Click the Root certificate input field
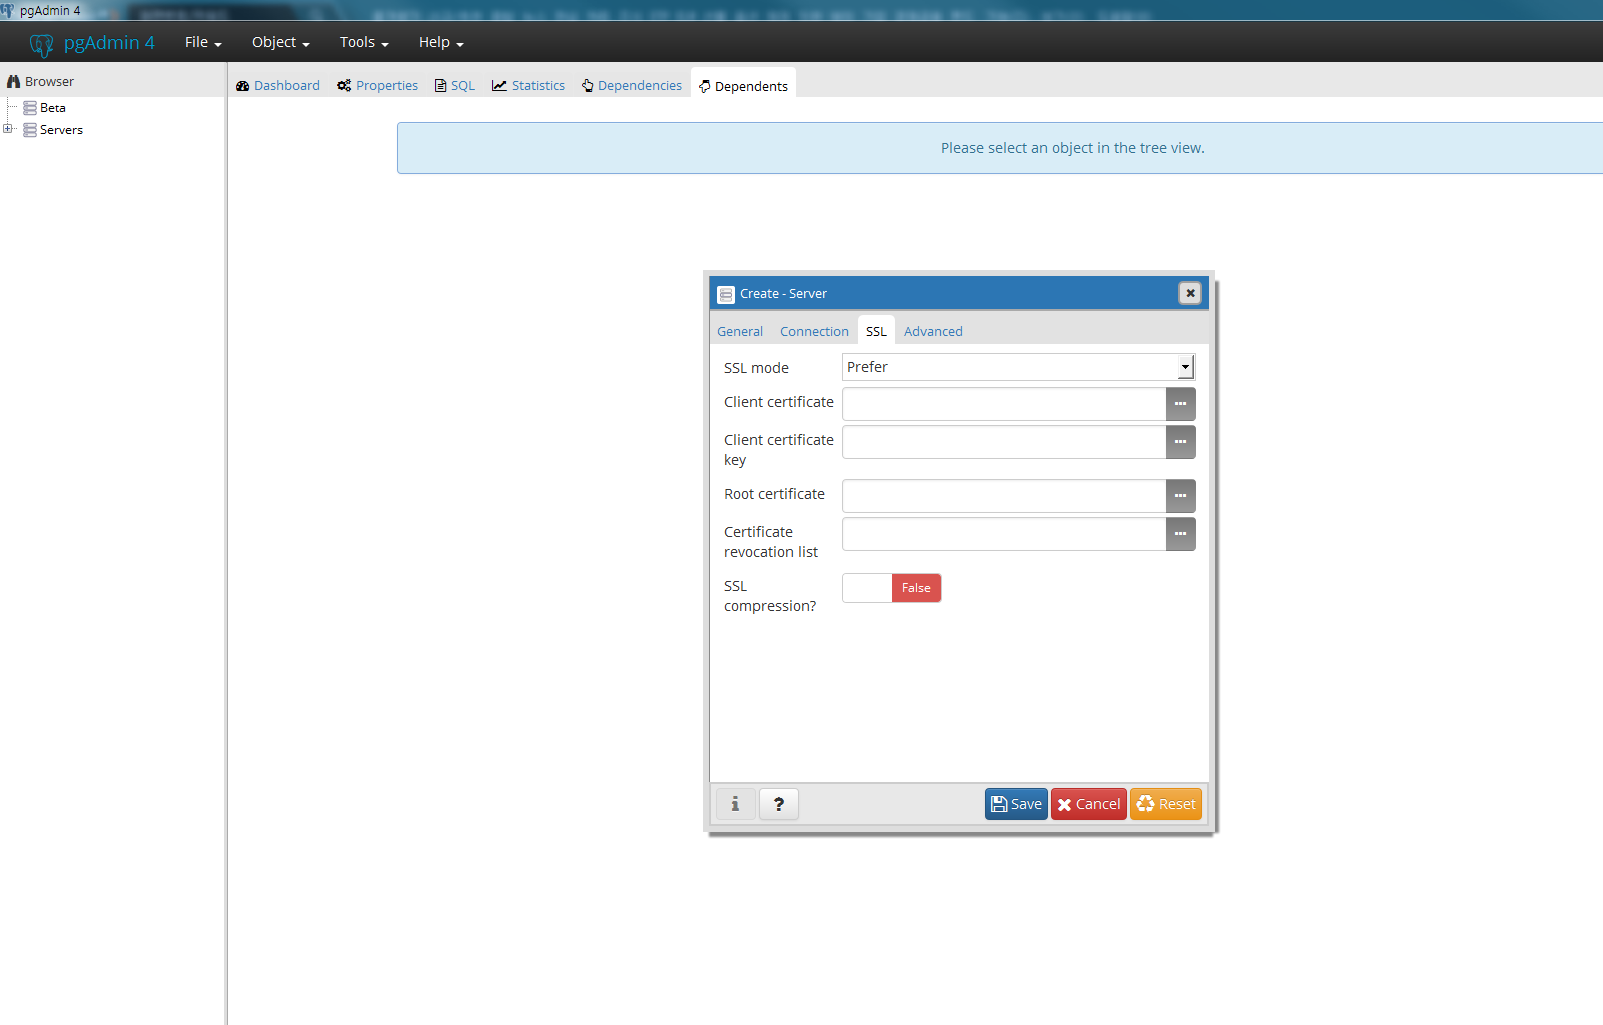Image resolution: width=1603 pixels, height=1025 pixels. (x=1003, y=496)
